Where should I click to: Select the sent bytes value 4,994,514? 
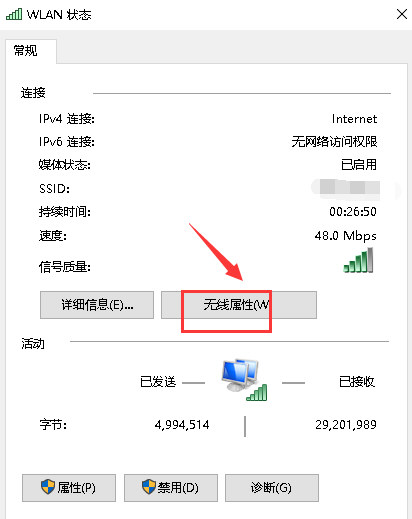(182, 425)
